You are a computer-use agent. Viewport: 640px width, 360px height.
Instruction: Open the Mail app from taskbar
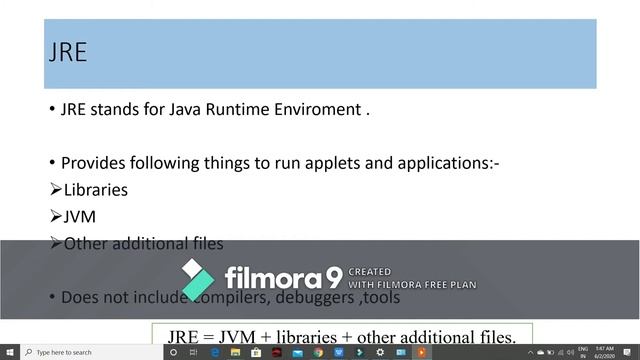tap(298, 352)
